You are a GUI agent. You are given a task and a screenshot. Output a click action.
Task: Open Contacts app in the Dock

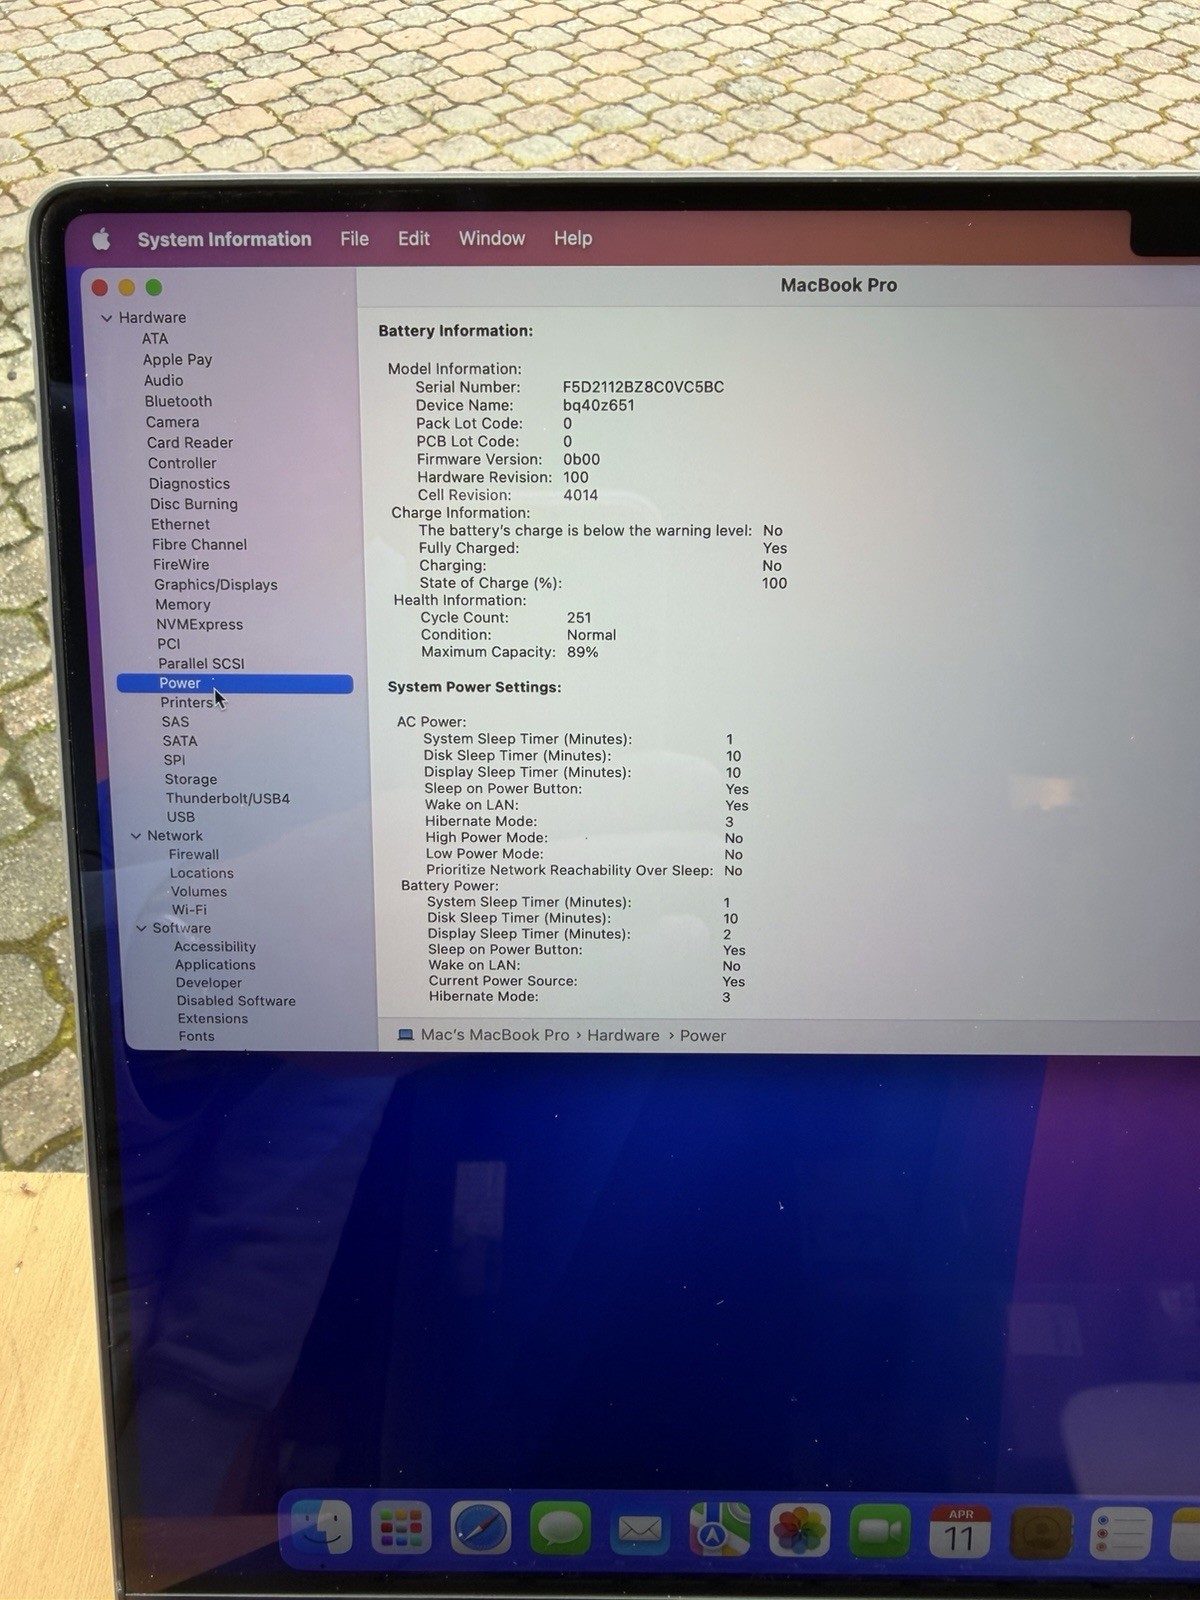click(x=1041, y=1533)
